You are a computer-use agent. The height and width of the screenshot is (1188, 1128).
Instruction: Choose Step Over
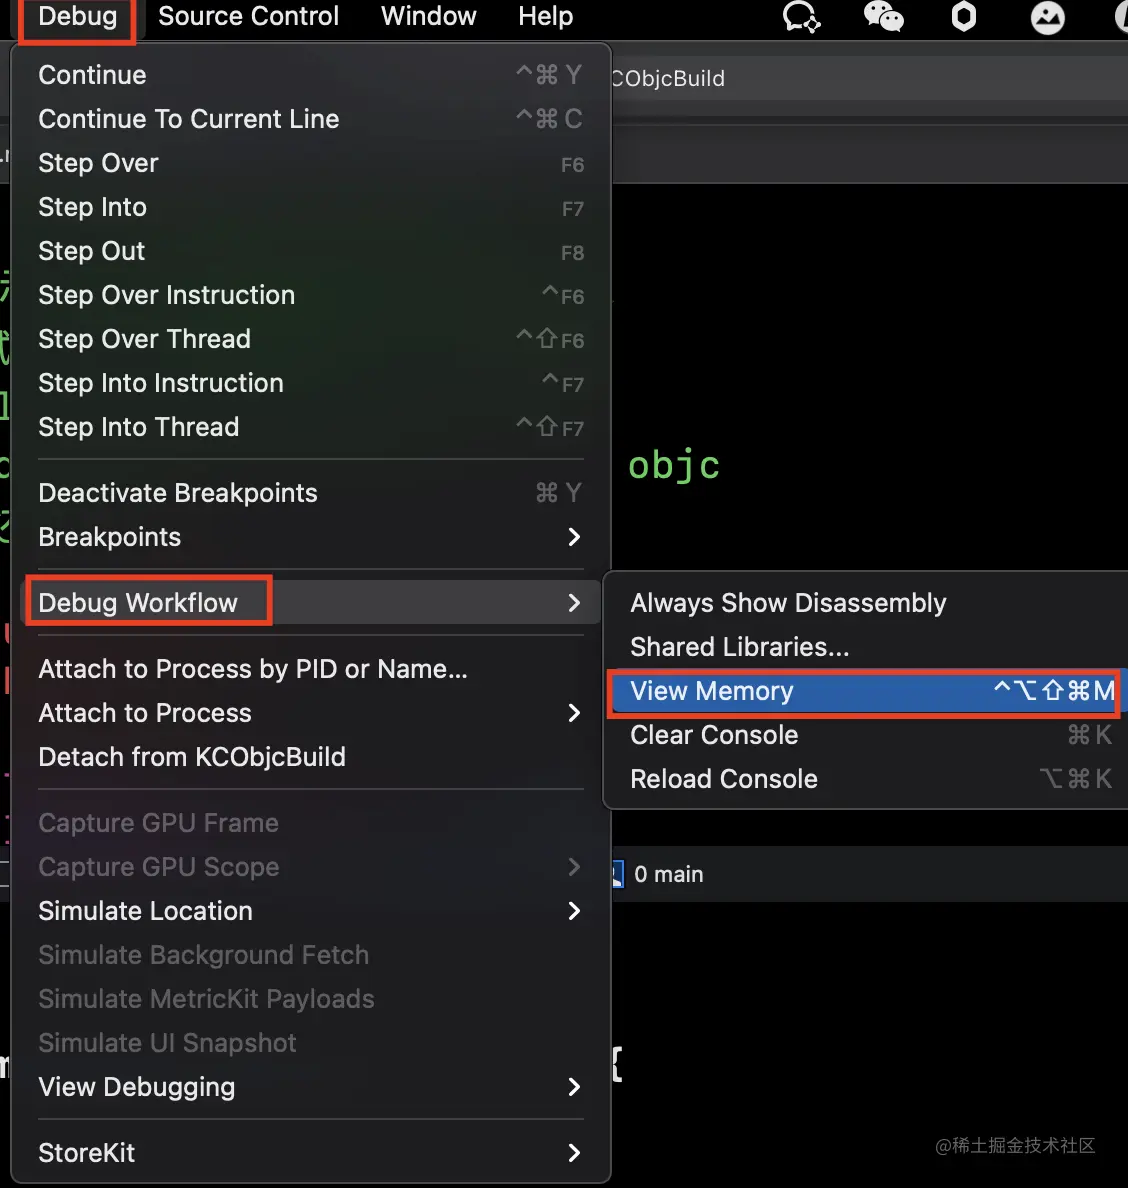pos(311,163)
